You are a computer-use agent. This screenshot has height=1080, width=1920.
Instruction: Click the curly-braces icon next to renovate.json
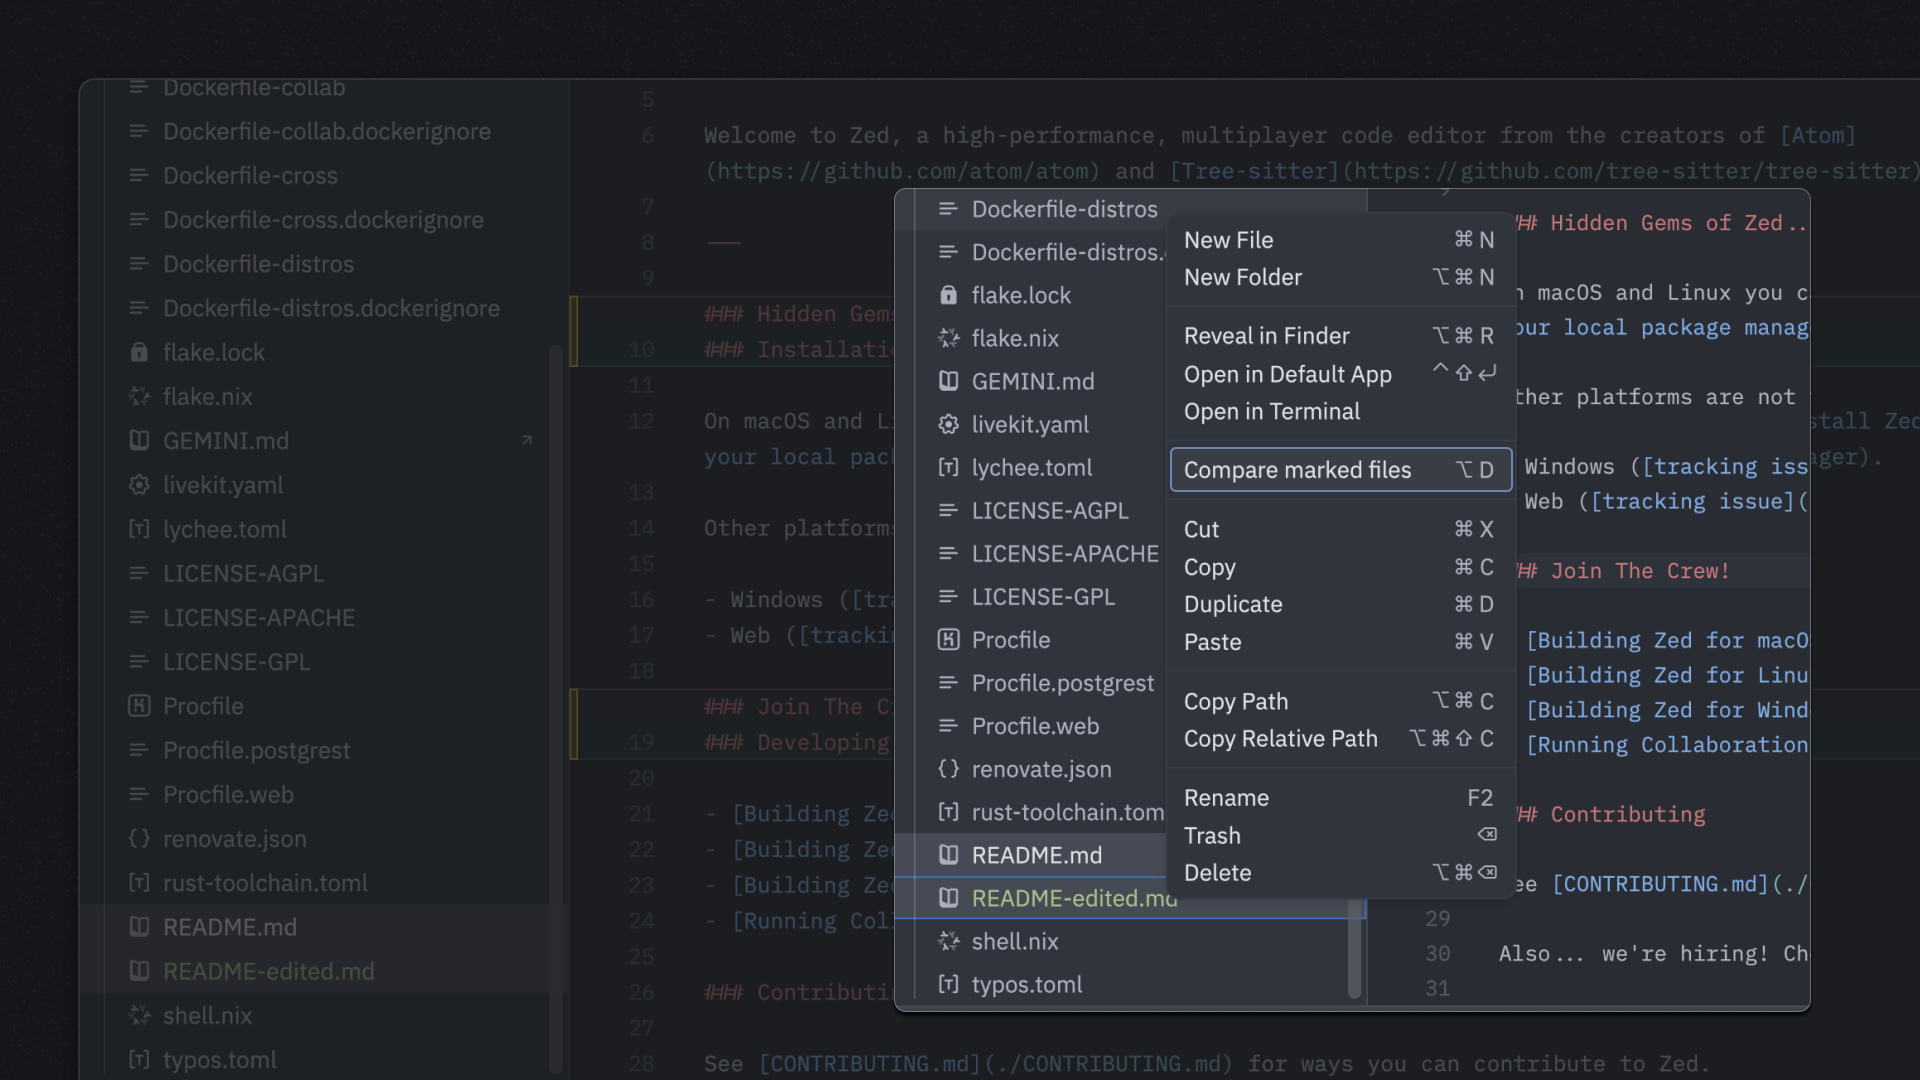tap(140, 839)
